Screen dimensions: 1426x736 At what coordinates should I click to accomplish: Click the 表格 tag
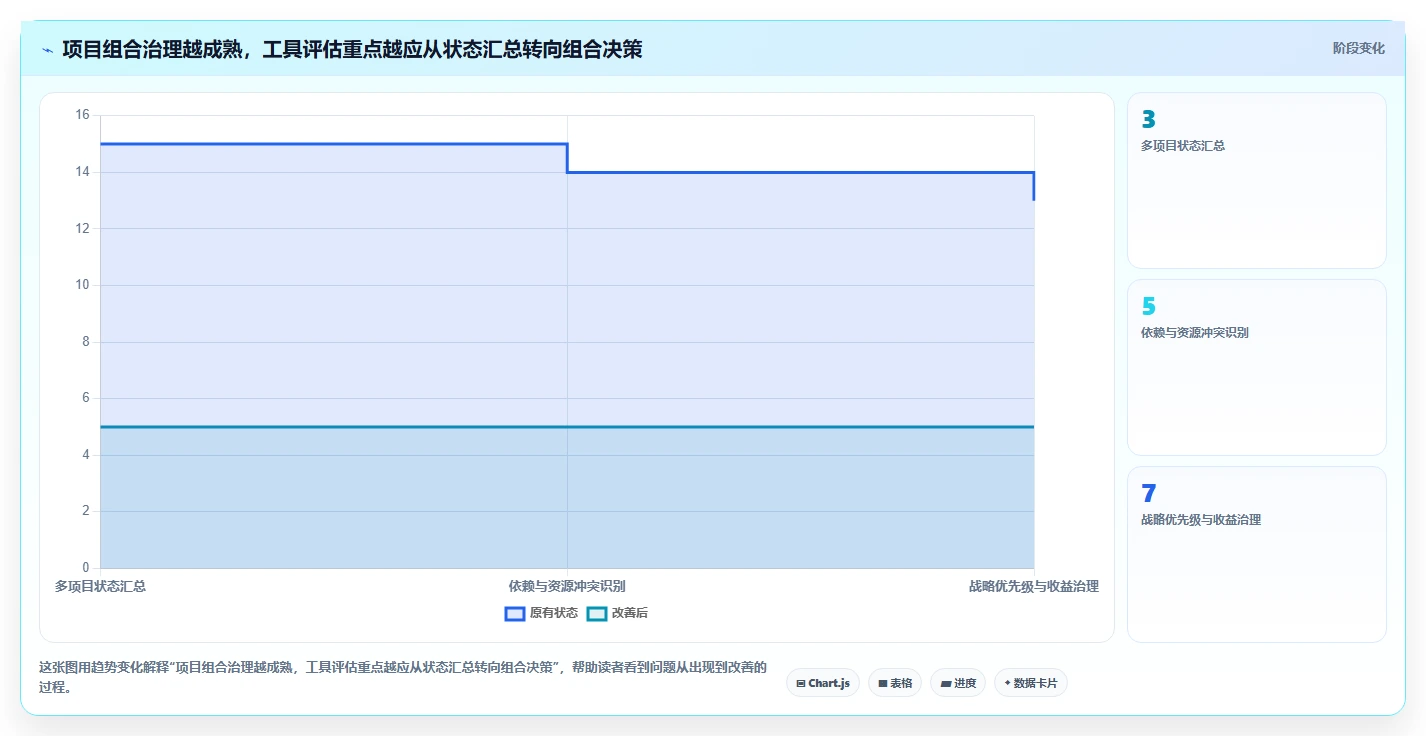(895, 683)
